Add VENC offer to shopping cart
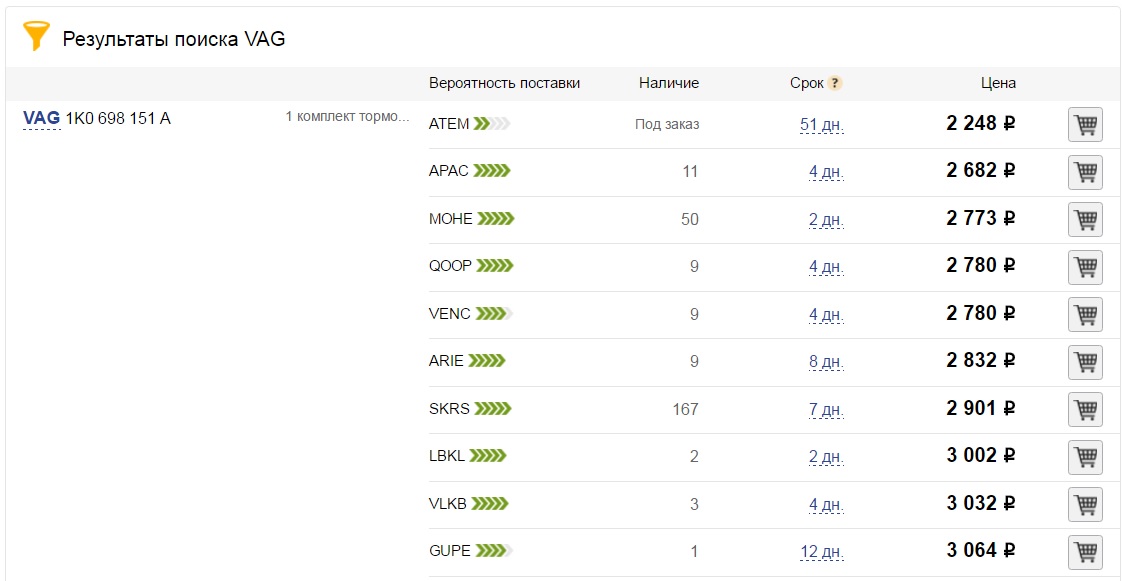The width and height of the screenshot is (1122, 581). (1085, 314)
